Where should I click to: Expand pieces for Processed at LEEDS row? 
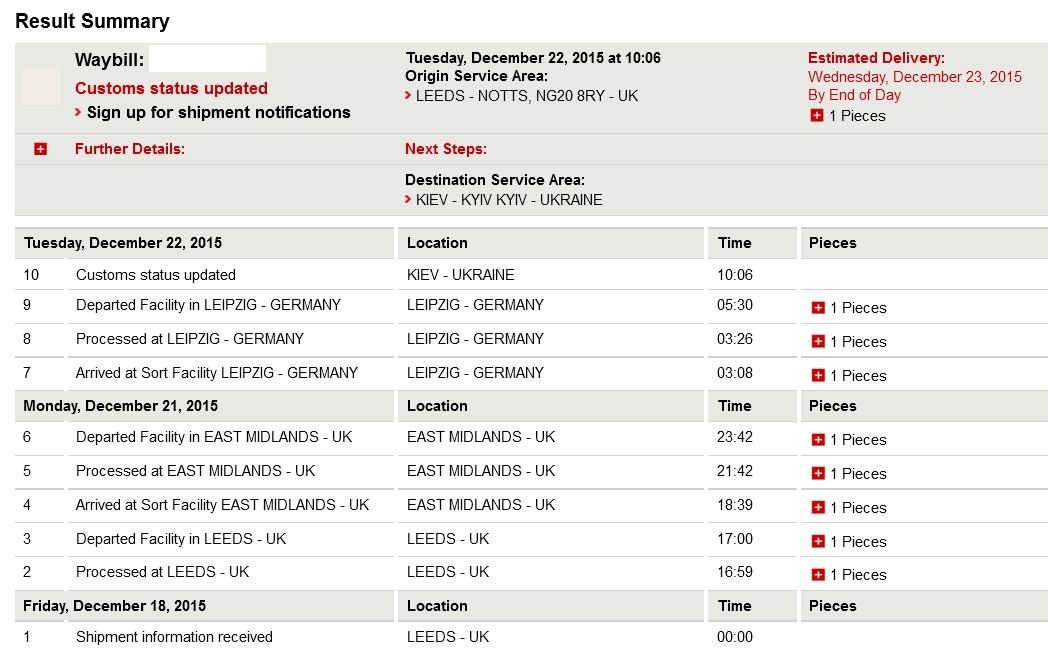point(817,575)
